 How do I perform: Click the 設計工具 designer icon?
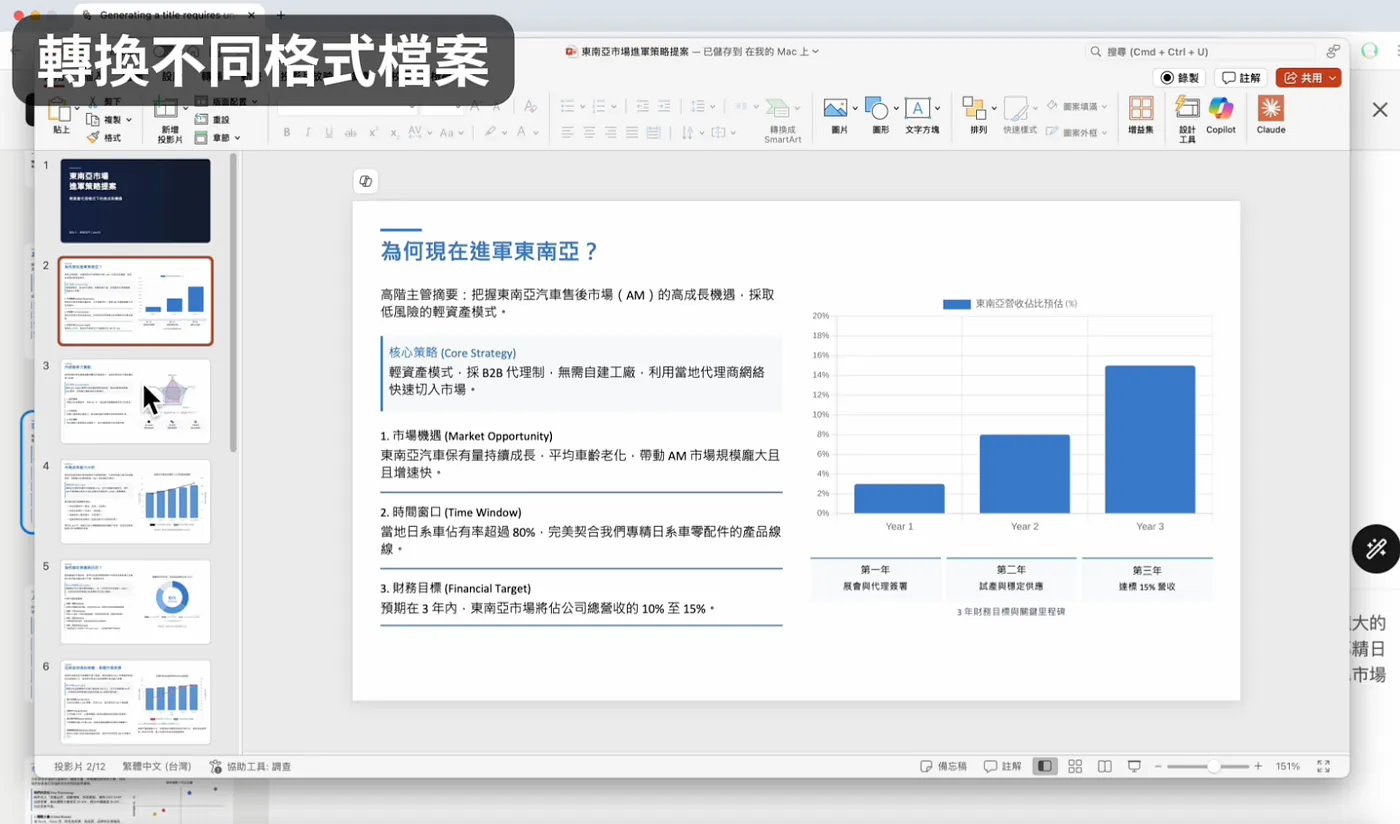[x=1187, y=108]
